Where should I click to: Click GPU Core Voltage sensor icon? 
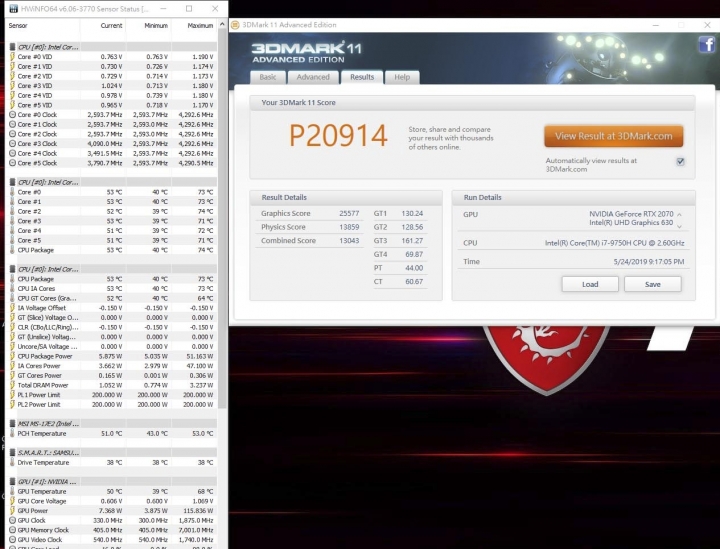(x=12, y=501)
